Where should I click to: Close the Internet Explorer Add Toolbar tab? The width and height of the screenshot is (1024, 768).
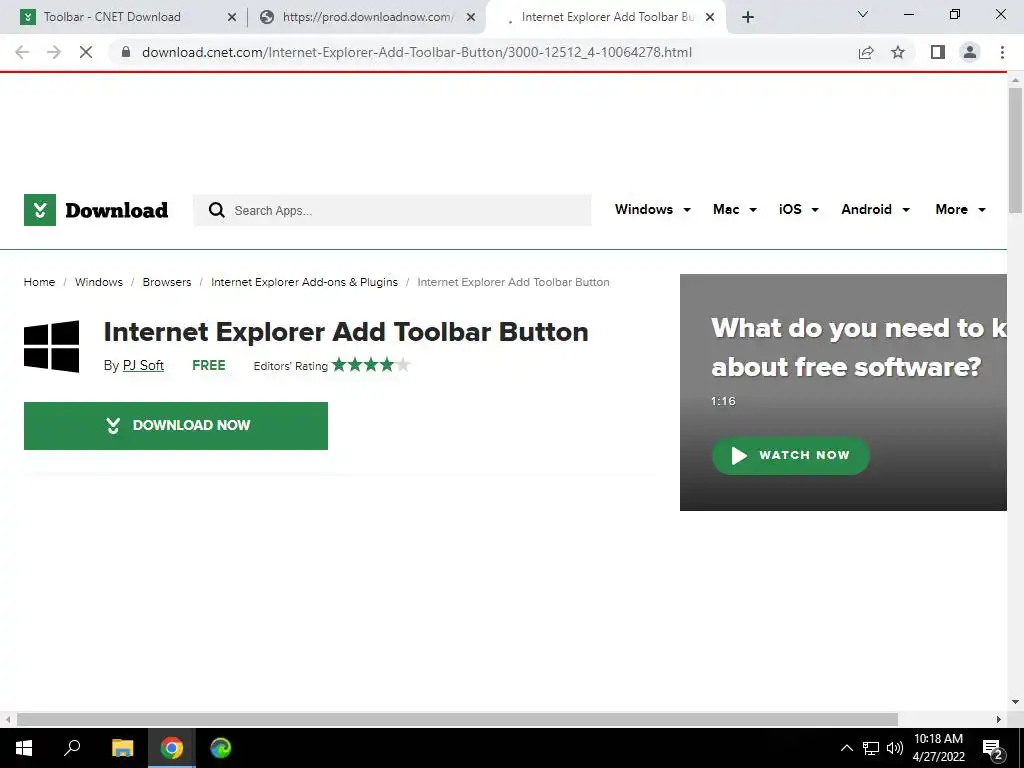[710, 17]
